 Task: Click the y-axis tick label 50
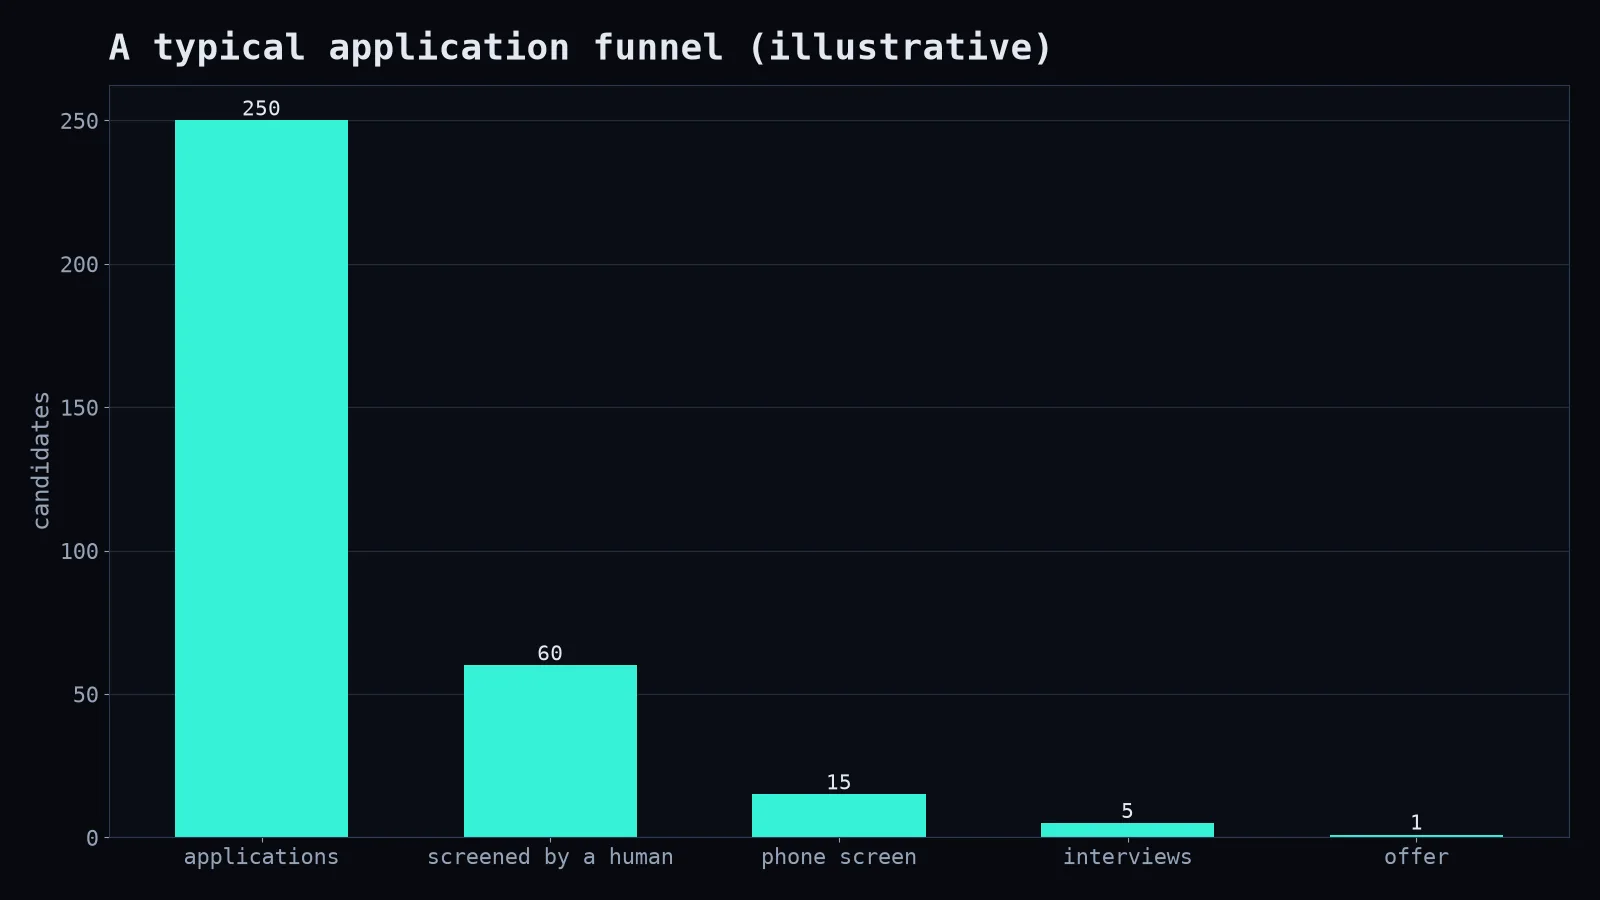point(86,694)
